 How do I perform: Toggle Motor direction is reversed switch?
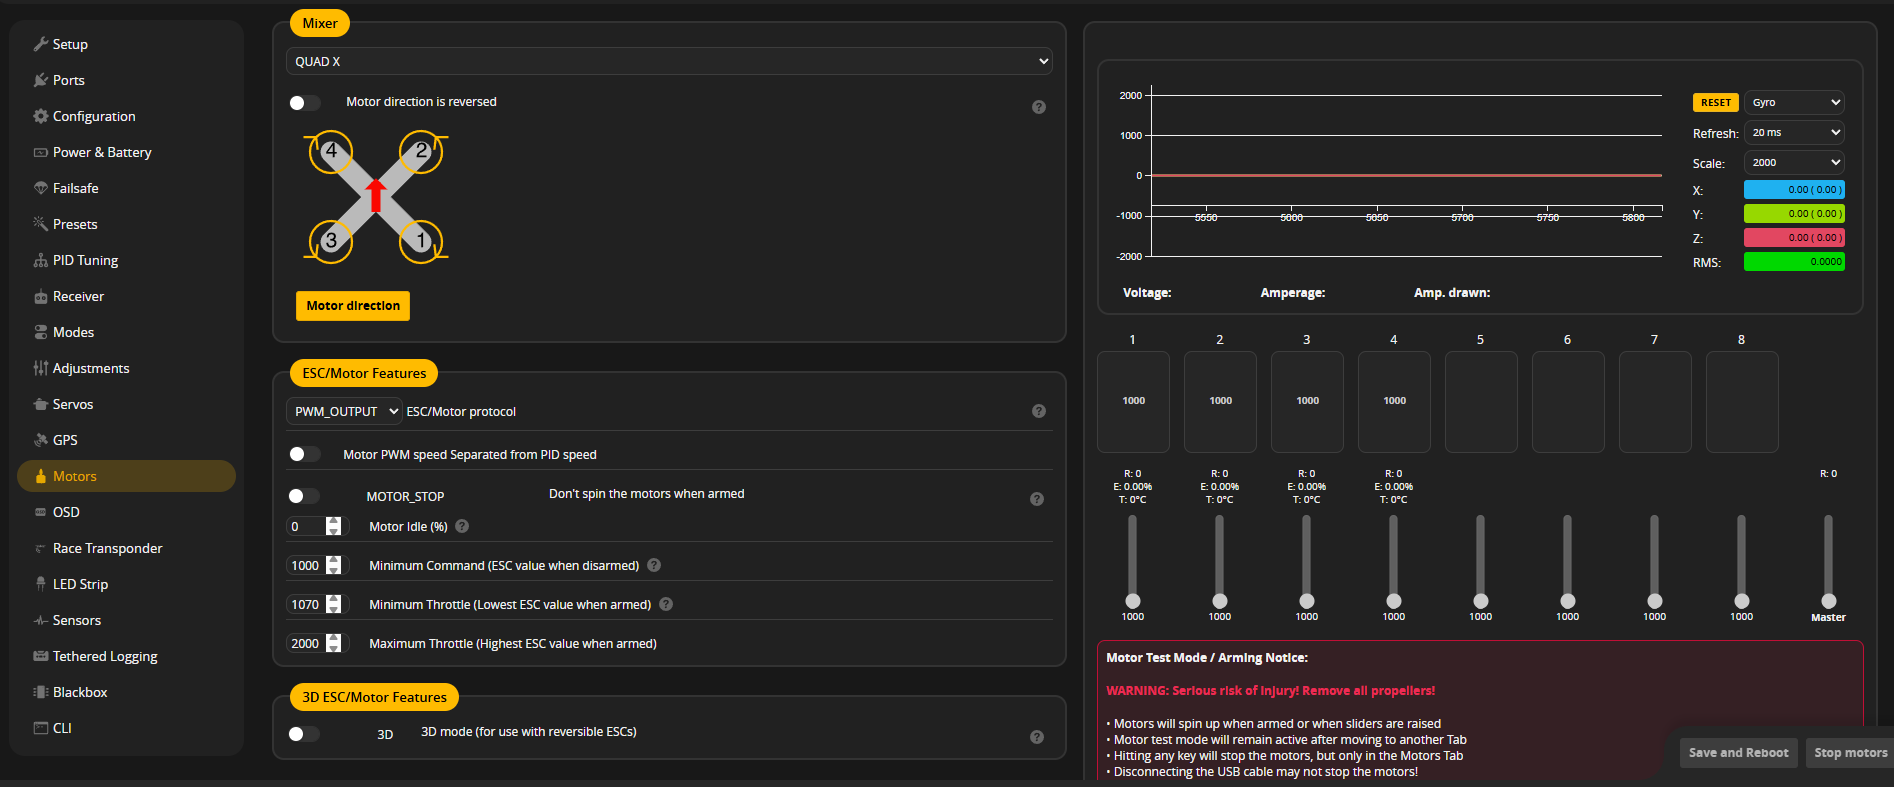coord(304,103)
